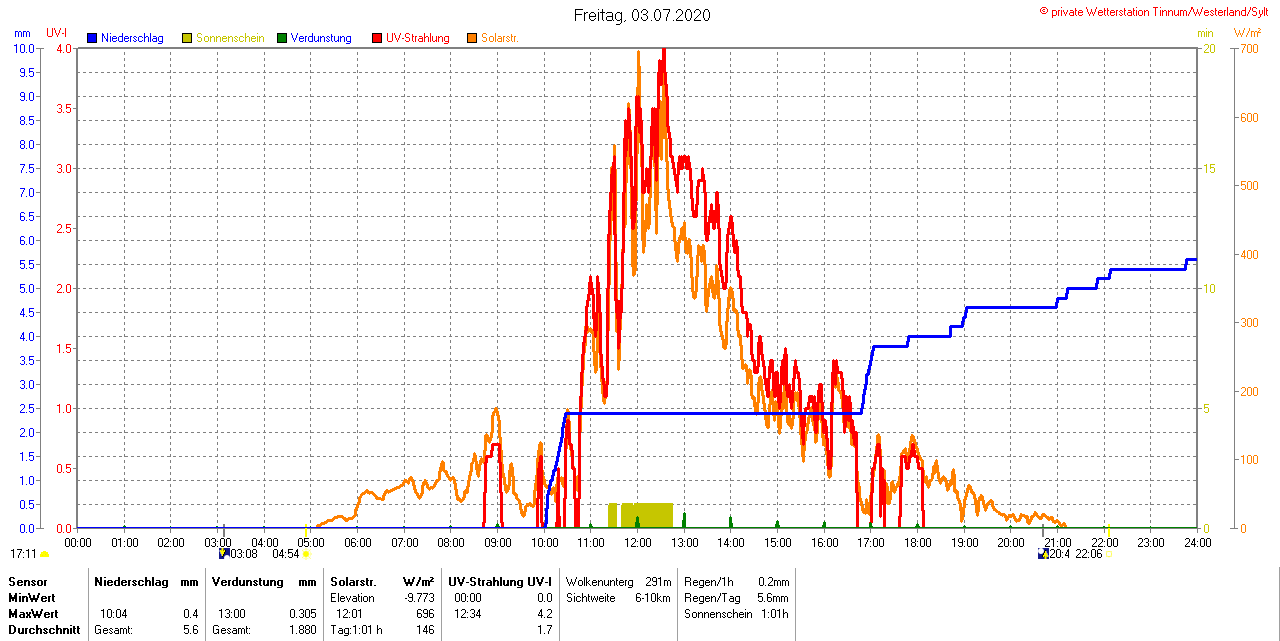The height and width of the screenshot is (641, 1280).
Task: Click the Niederschlag max time 10:04
Action: 114,613
